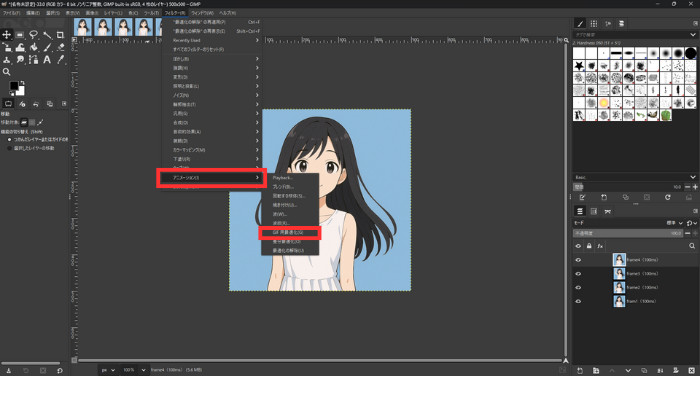Click the foreground color black swatch
Viewport: 700px width, 400px height.
(14, 86)
